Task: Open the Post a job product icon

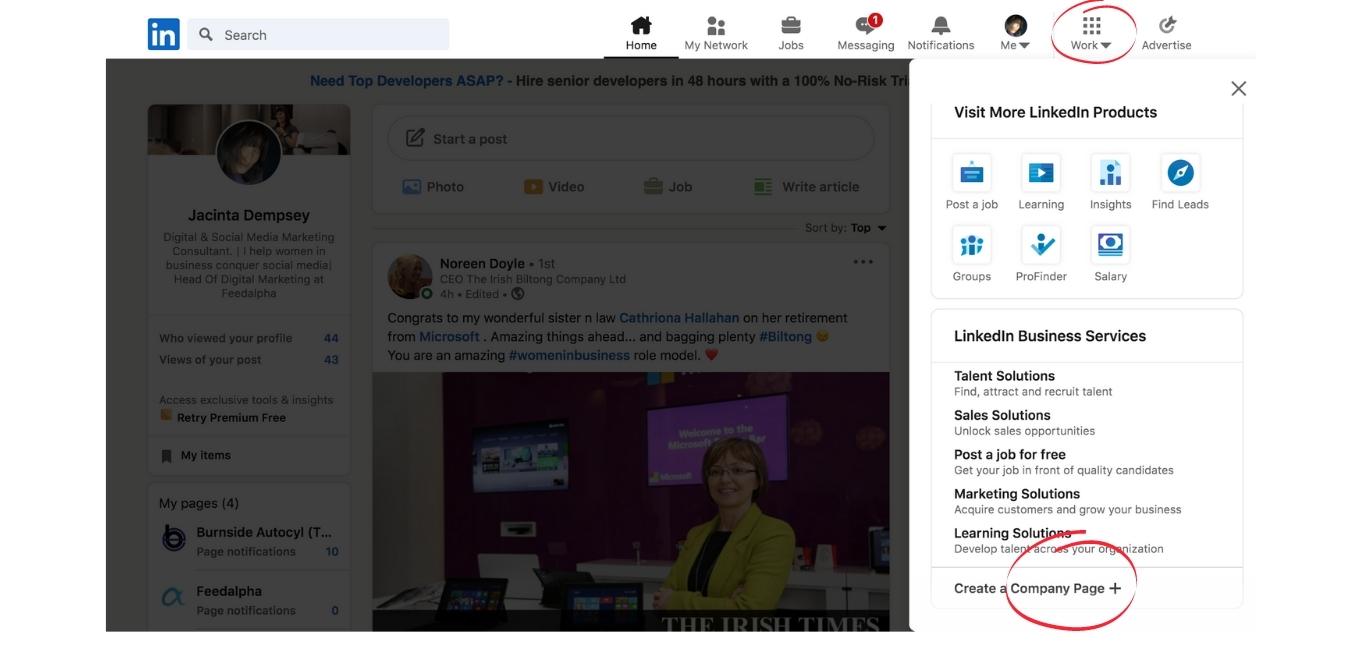Action: coord(971,173)
